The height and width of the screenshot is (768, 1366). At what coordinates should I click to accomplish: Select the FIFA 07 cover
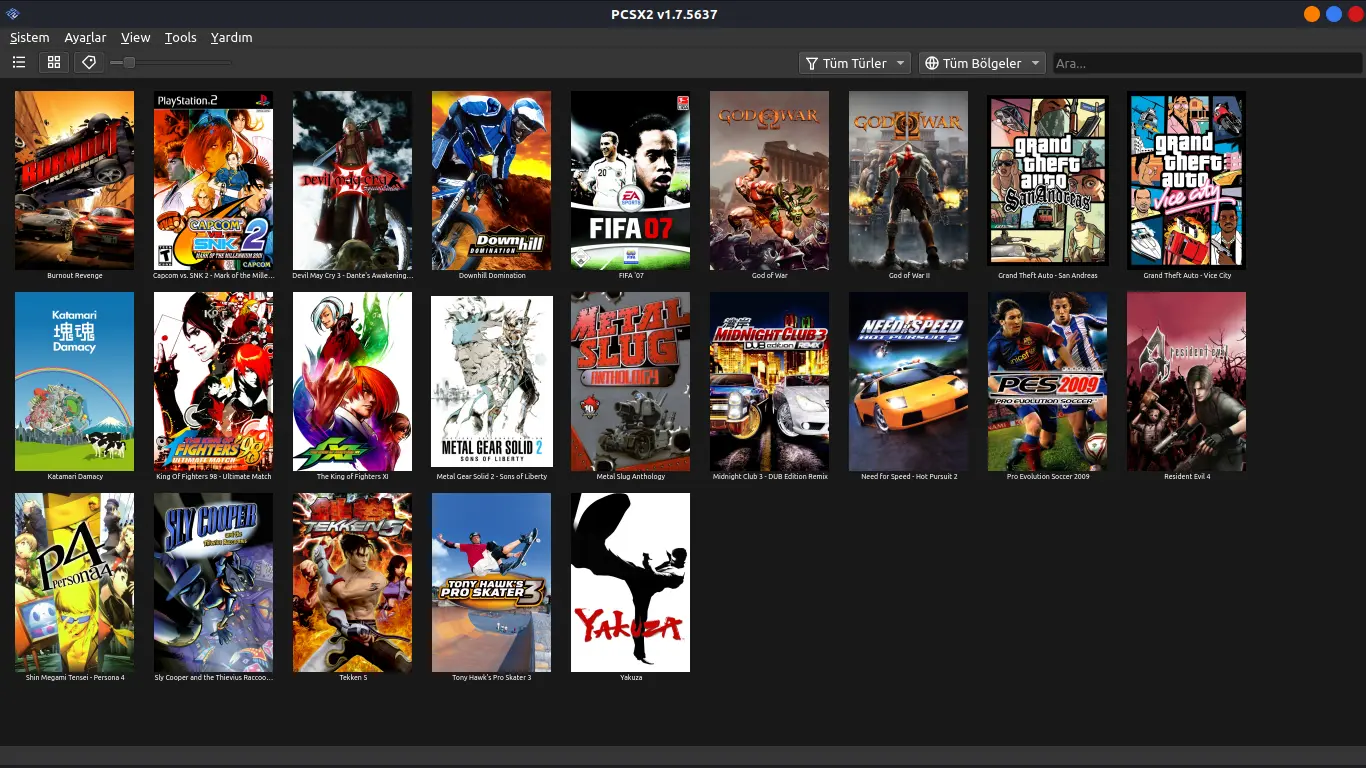pos(630,180)
